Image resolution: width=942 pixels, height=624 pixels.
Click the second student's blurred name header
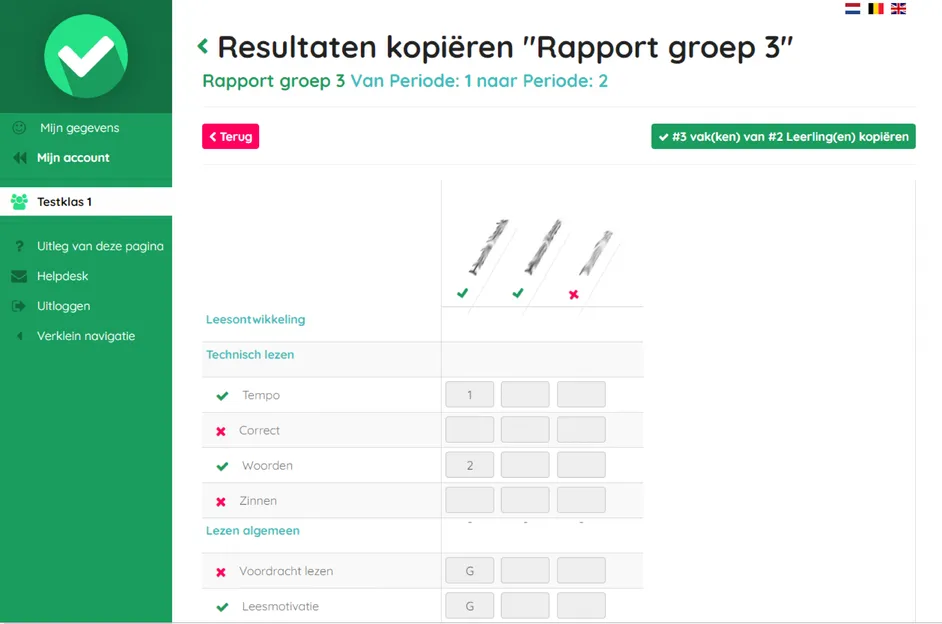coord(543,247)
